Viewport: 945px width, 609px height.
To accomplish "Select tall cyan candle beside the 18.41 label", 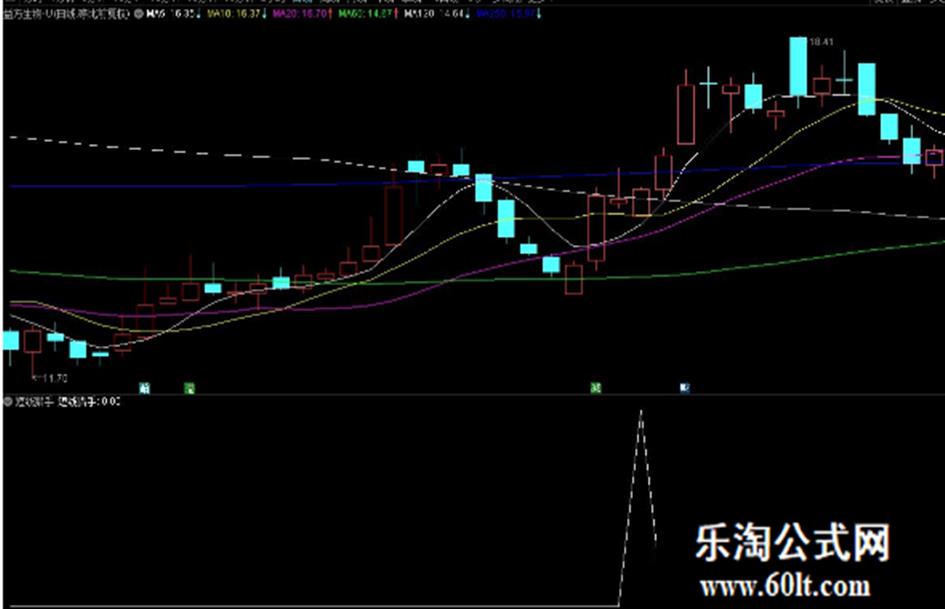I will [x=799, y=66].
